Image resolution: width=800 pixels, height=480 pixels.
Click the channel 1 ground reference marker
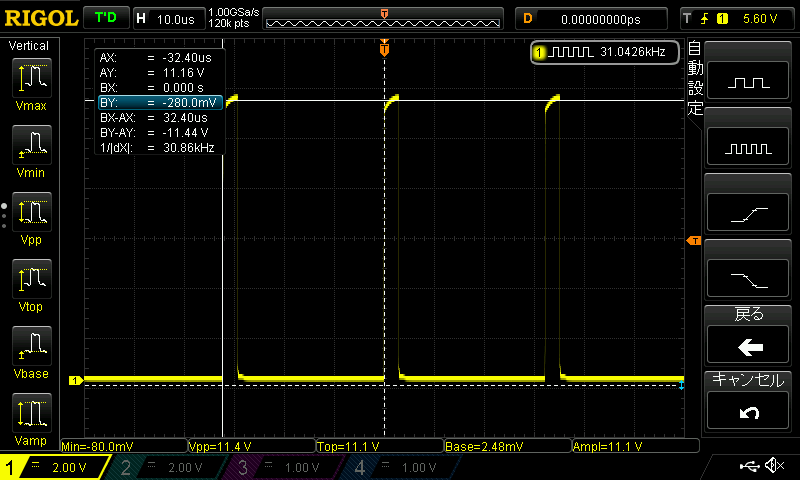(x=76, y=381)
